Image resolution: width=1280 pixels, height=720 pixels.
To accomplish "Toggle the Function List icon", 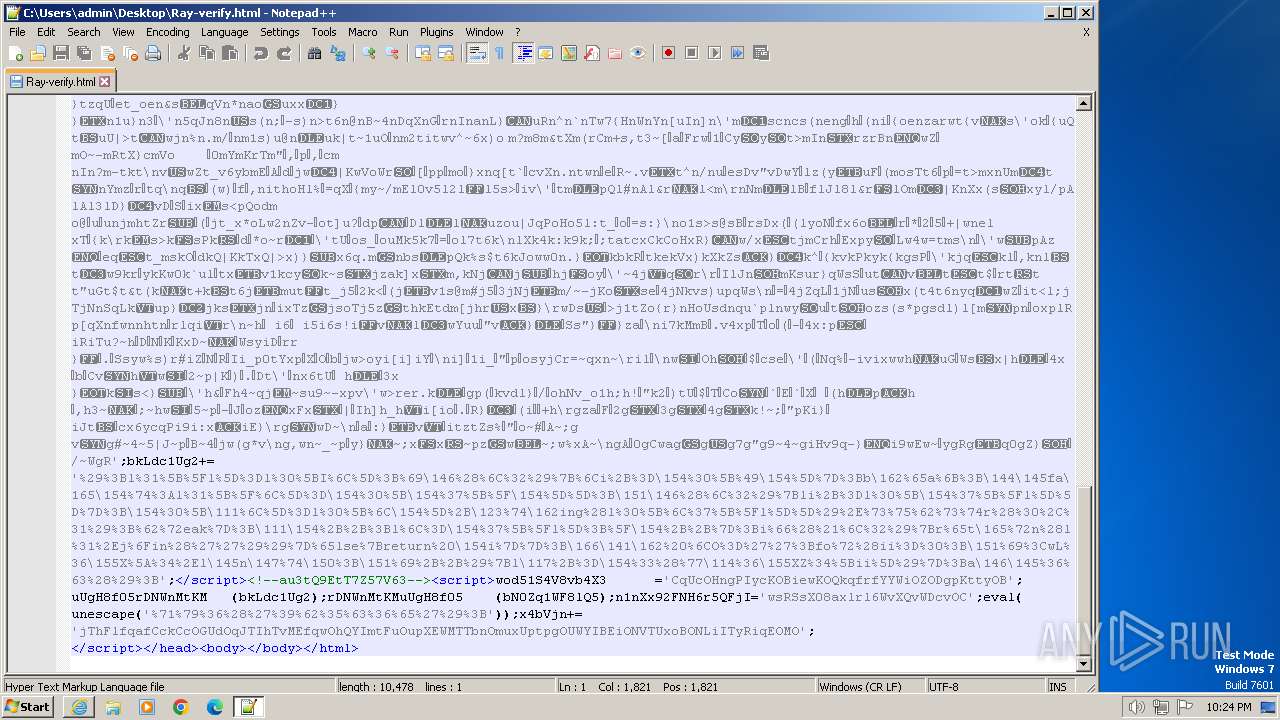I will [592, 53].
